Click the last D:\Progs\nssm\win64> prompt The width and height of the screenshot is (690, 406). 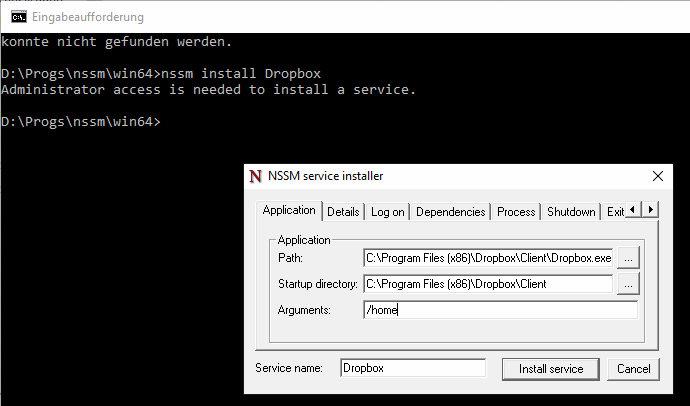tap(81, 121)
